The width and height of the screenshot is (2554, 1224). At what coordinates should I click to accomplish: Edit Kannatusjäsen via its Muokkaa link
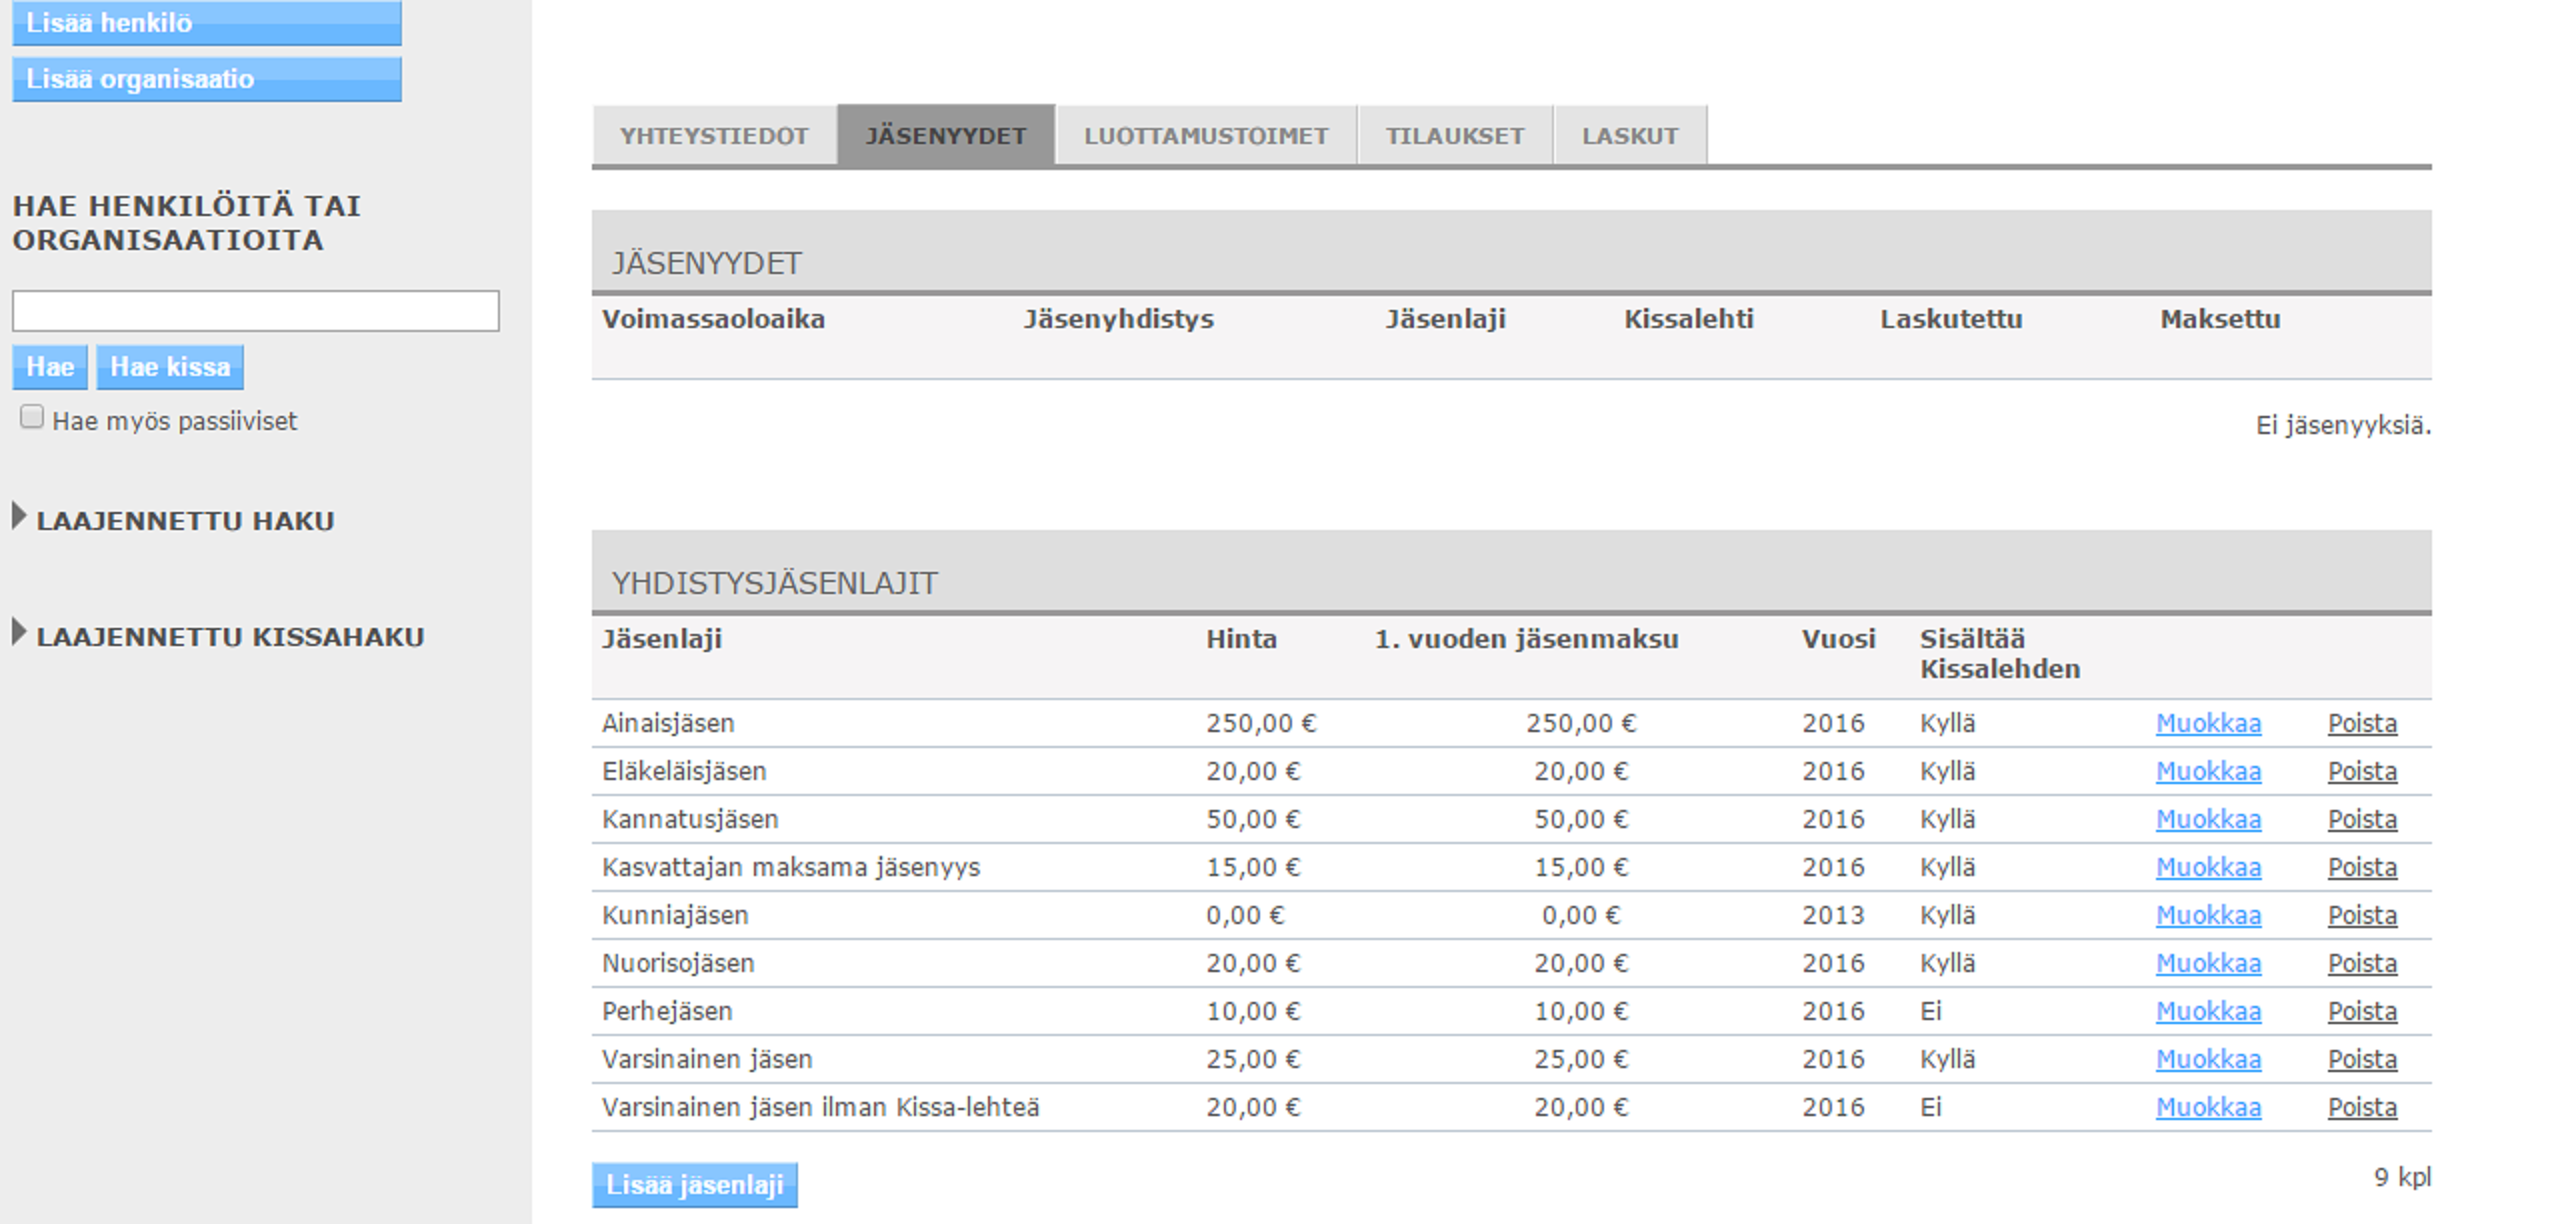pyautogui.click(x=2208, y=819)
